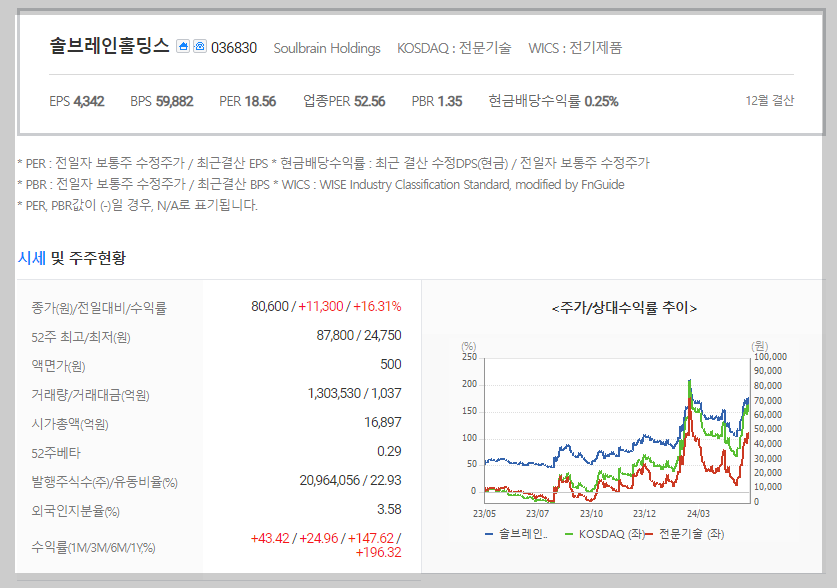837x588 pixels.
Task: Click the 전문기술 (좌) red legend entry
Action: (x=685, y=534)
